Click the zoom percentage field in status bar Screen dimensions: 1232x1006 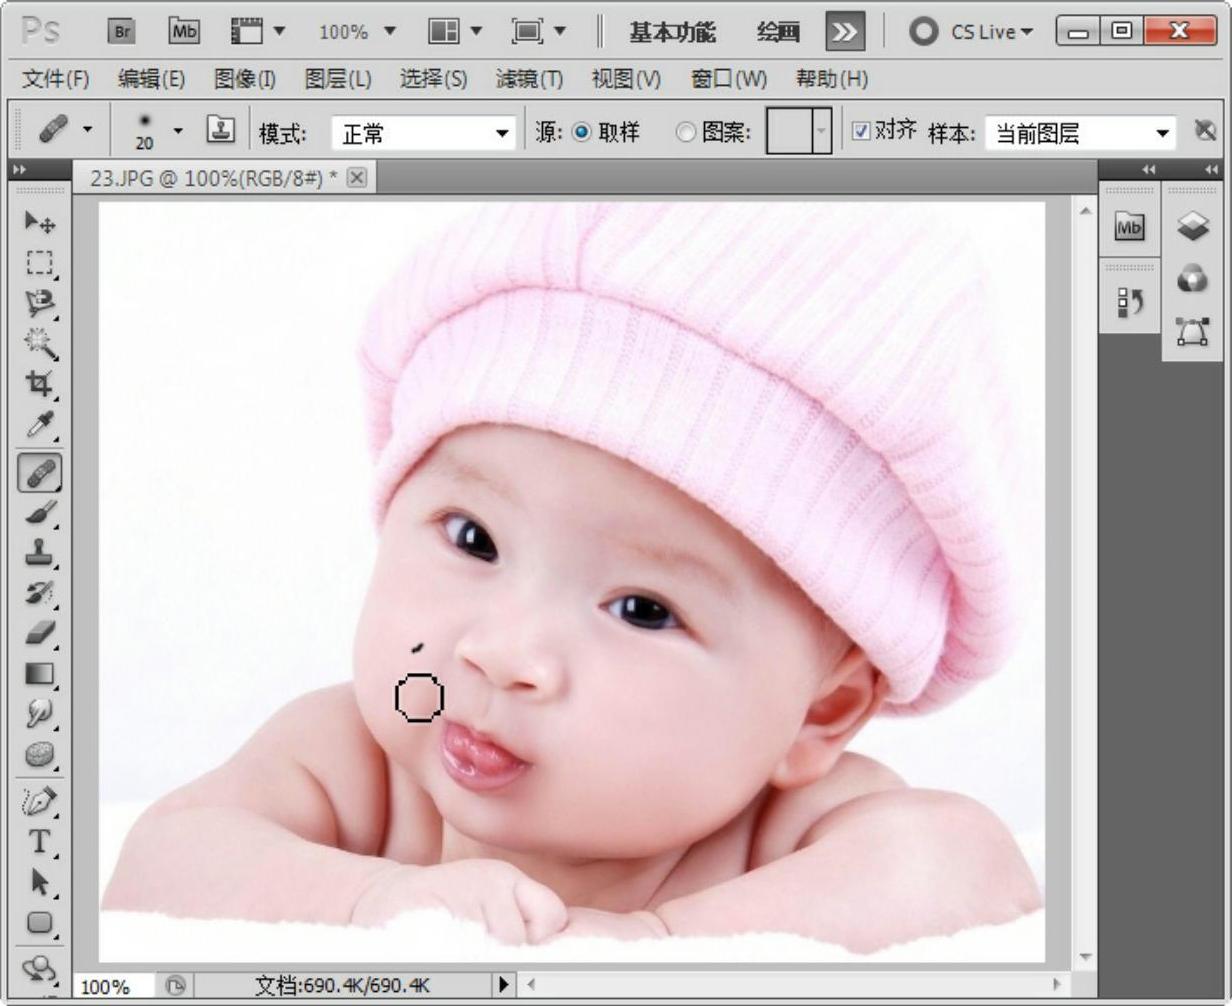113,986
